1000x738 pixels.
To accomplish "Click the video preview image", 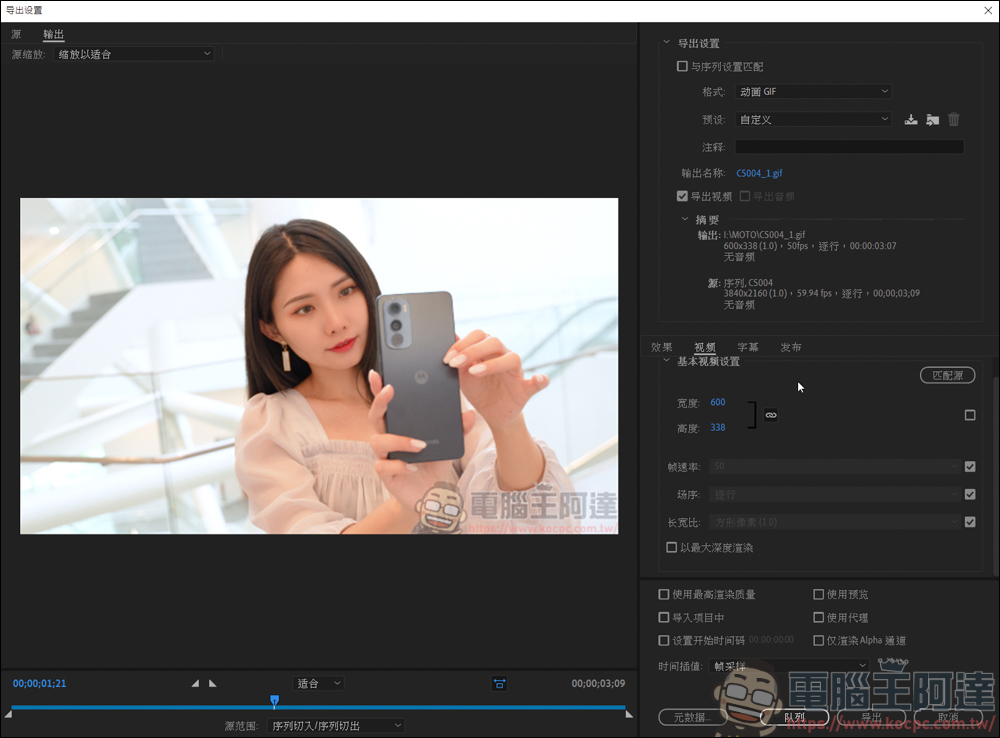I will click(319, 365).
